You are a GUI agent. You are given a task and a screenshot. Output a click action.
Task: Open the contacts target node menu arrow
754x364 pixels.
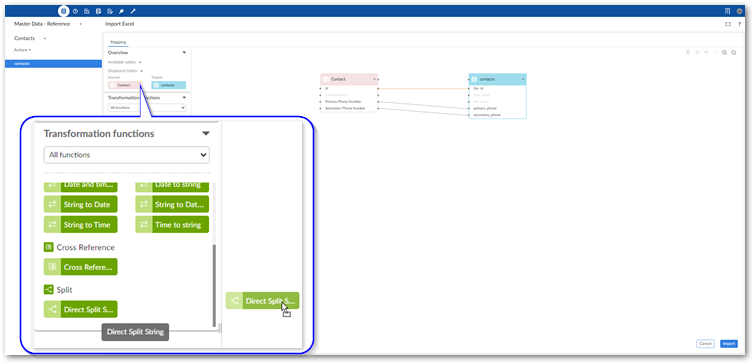pyautogui.click(x=522, y=79)
